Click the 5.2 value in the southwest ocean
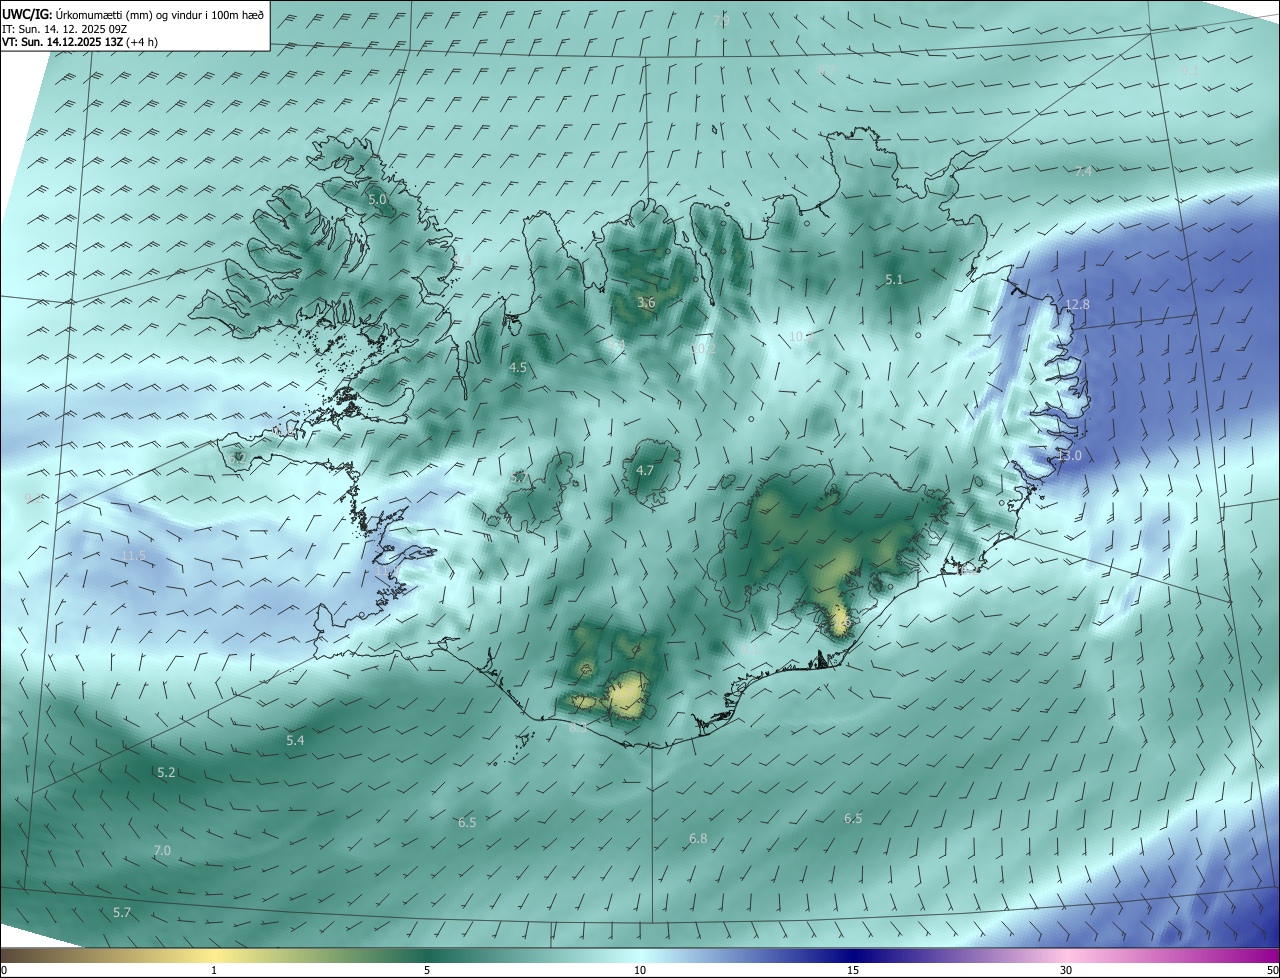The width and height of the screenshot is (1280, 978). coord(166,773)
